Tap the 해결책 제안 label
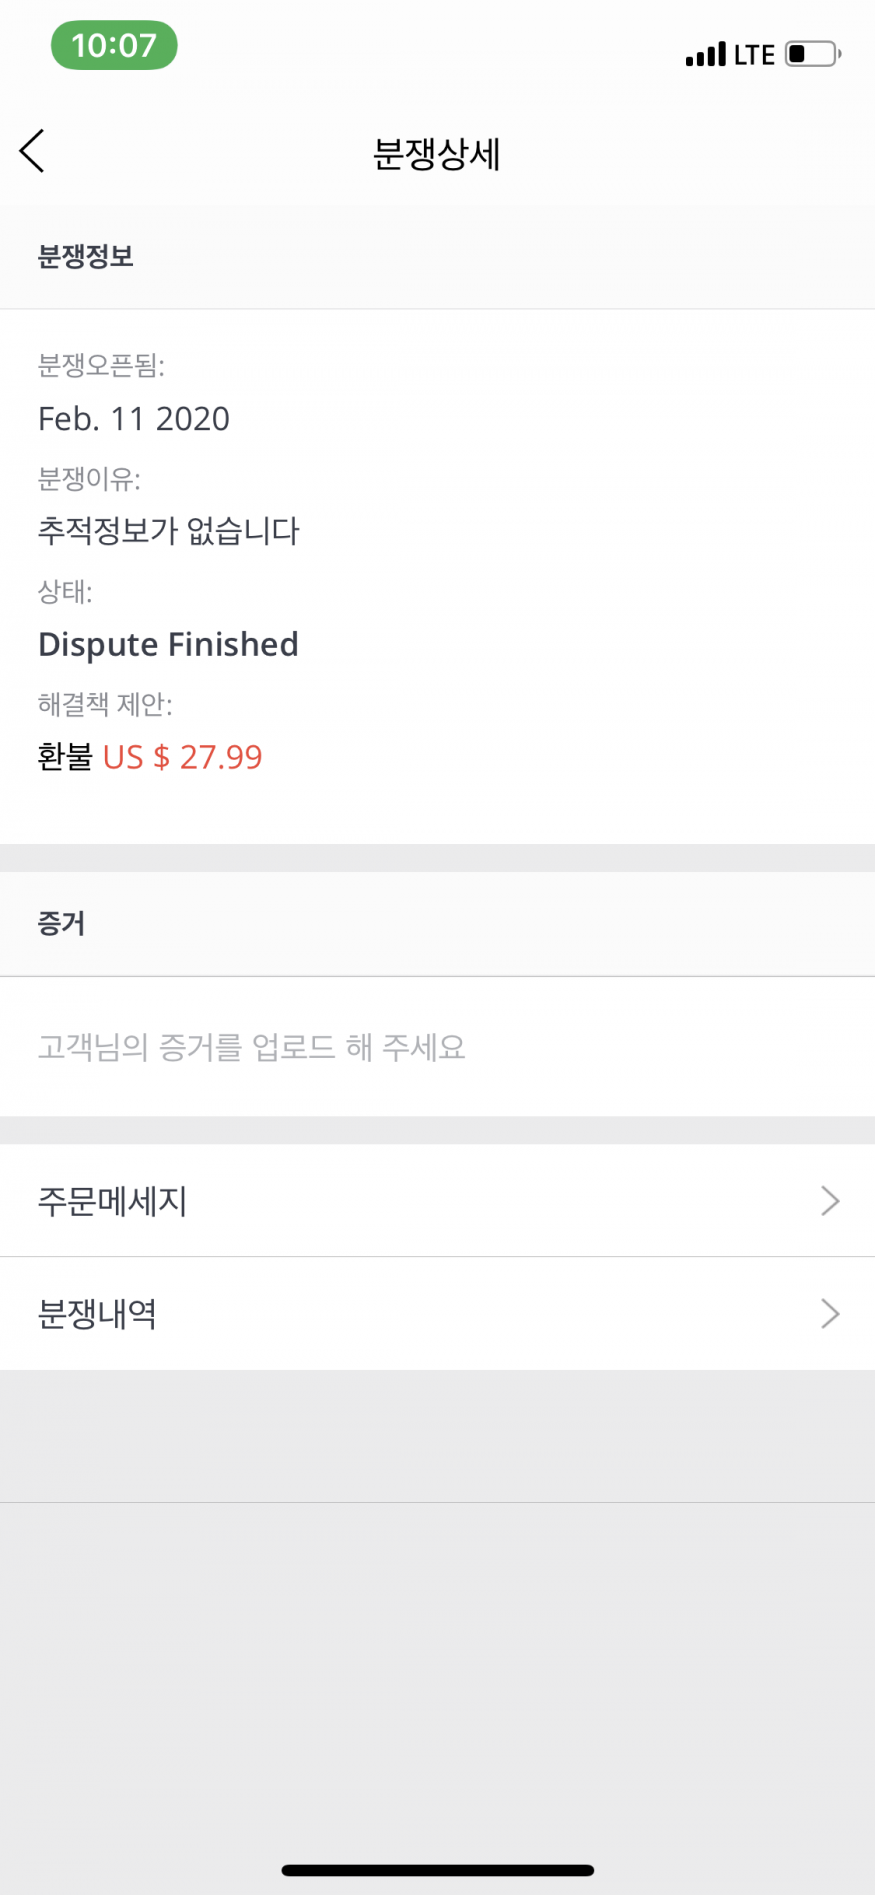Screen dimensions: 875x1895 point(105,704)
